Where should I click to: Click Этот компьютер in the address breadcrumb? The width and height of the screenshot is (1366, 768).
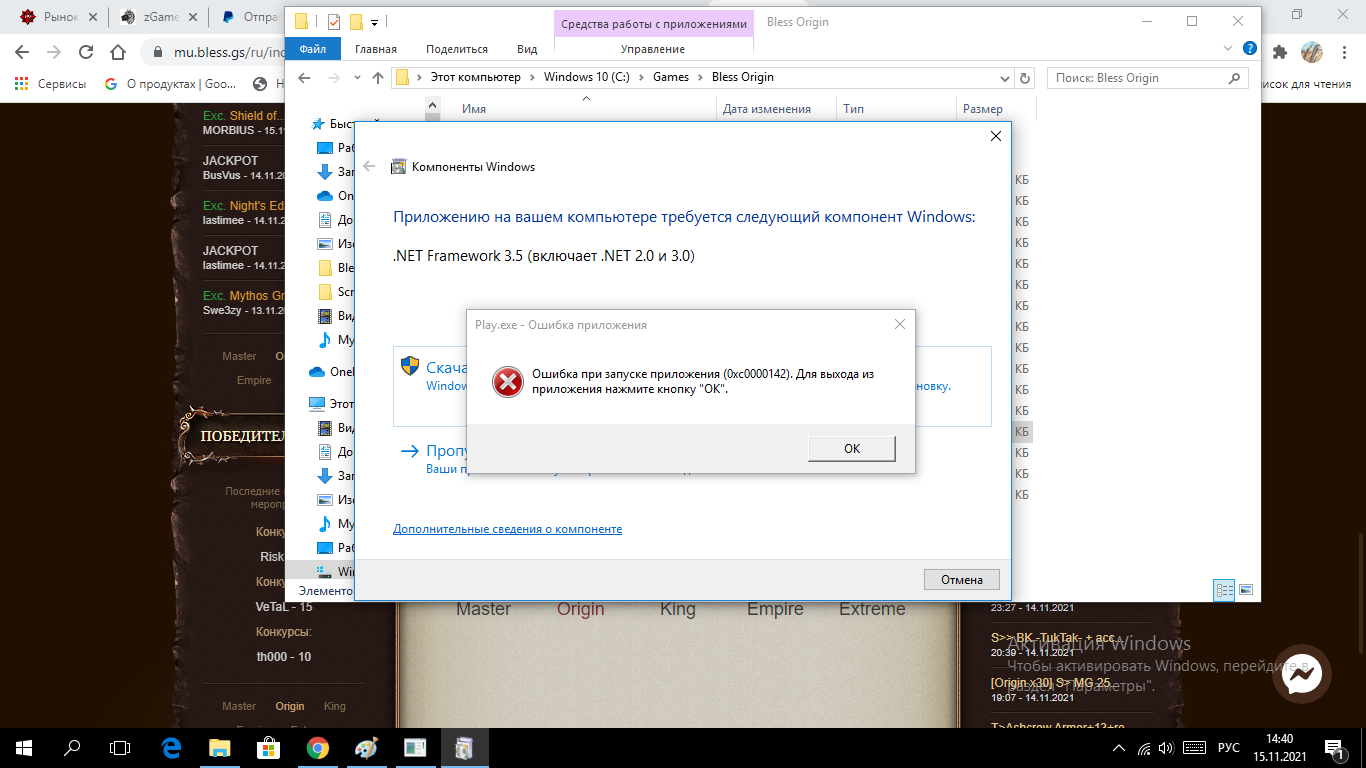click(x=475, y=77)
